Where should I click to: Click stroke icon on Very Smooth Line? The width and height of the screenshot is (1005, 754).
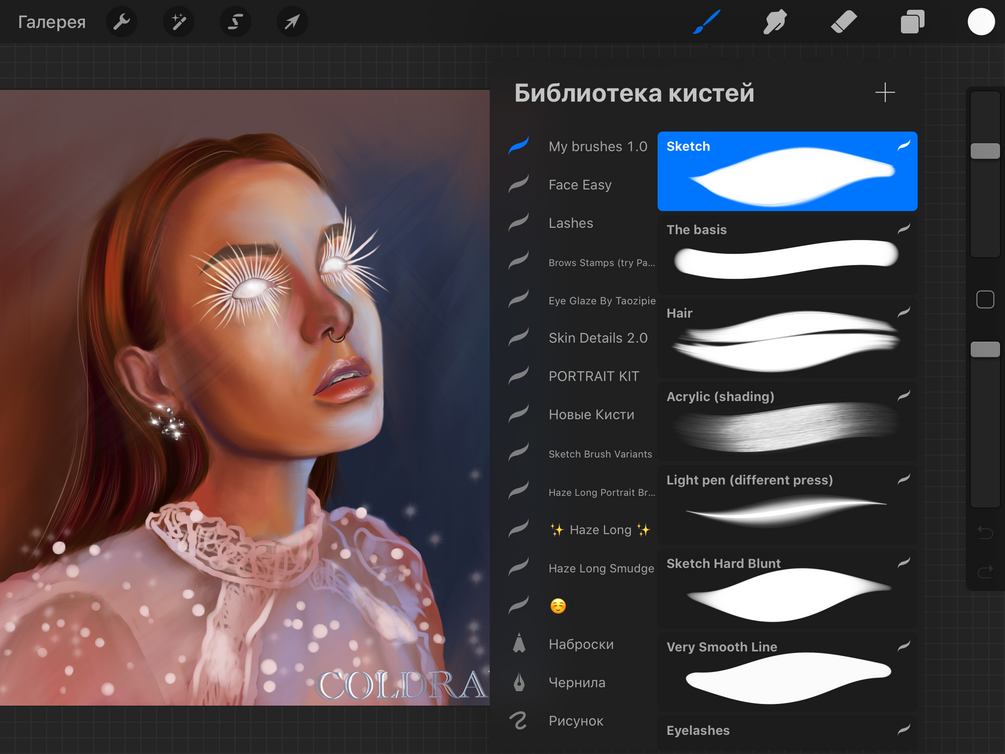coord(904,646)
